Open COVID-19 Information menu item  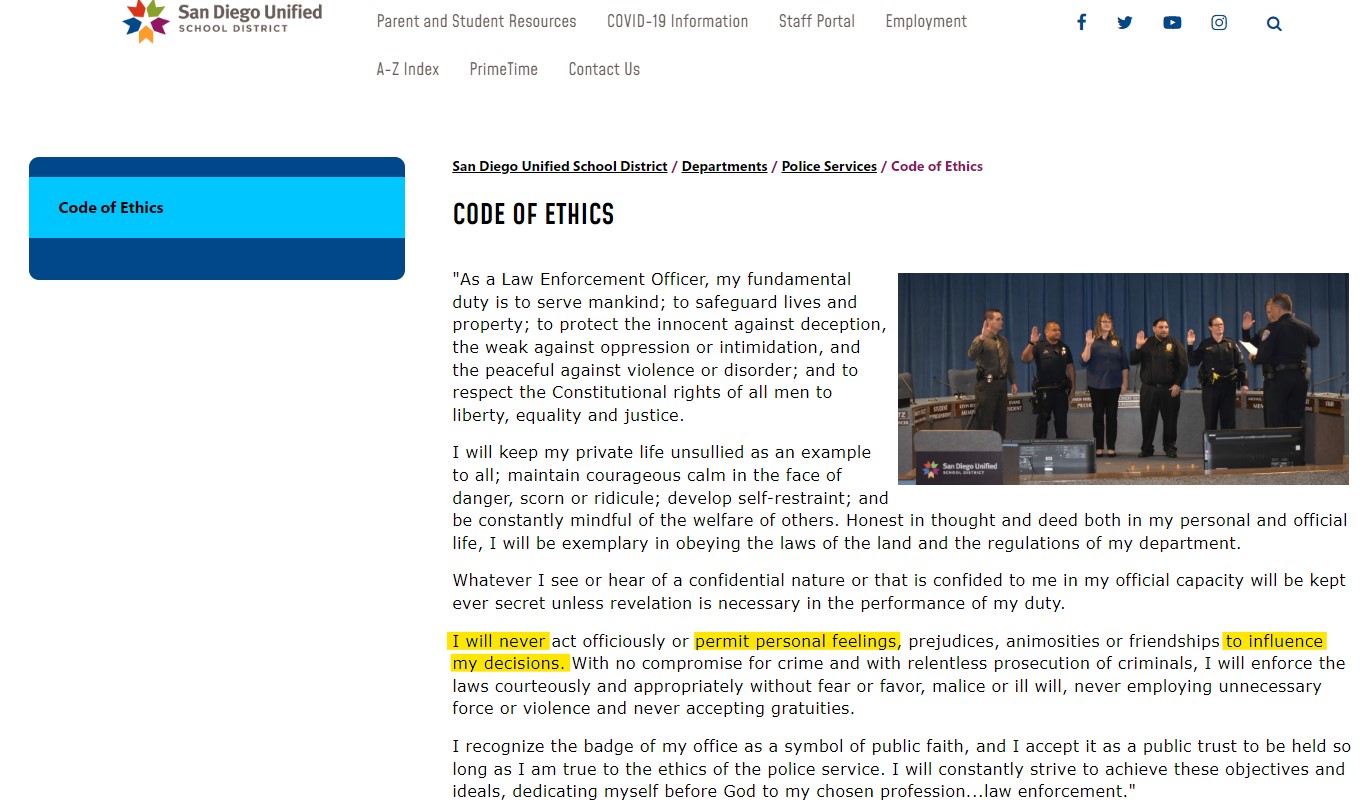[x=677, y=21]
